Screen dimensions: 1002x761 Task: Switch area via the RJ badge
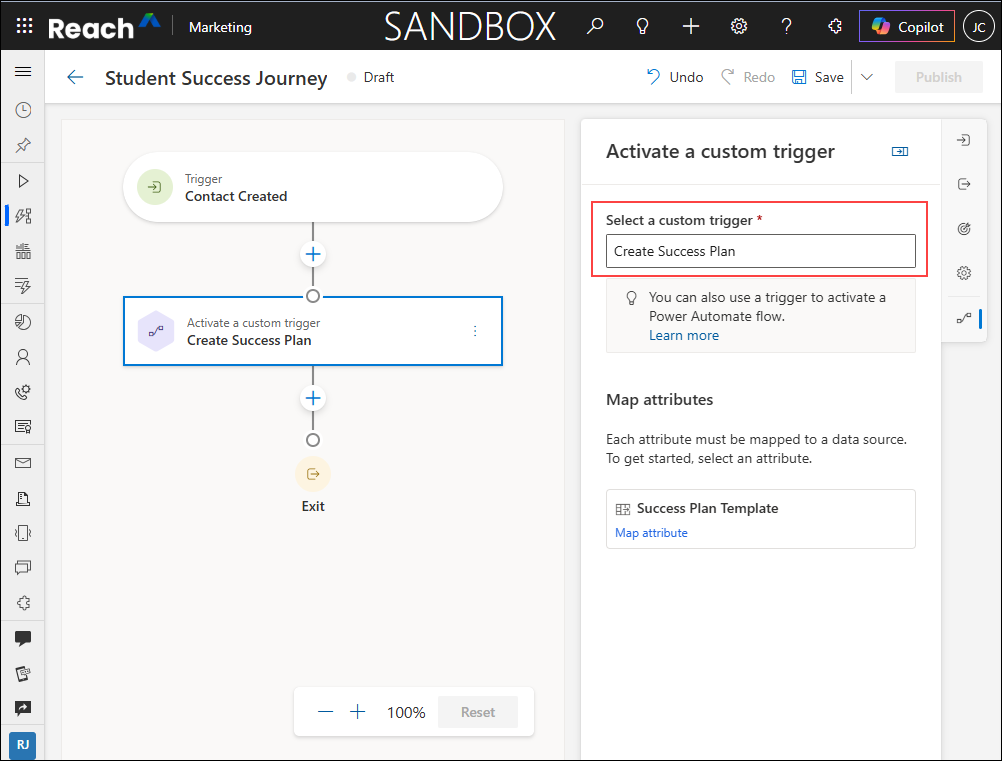pyautogui.click(x=23, y=744)
